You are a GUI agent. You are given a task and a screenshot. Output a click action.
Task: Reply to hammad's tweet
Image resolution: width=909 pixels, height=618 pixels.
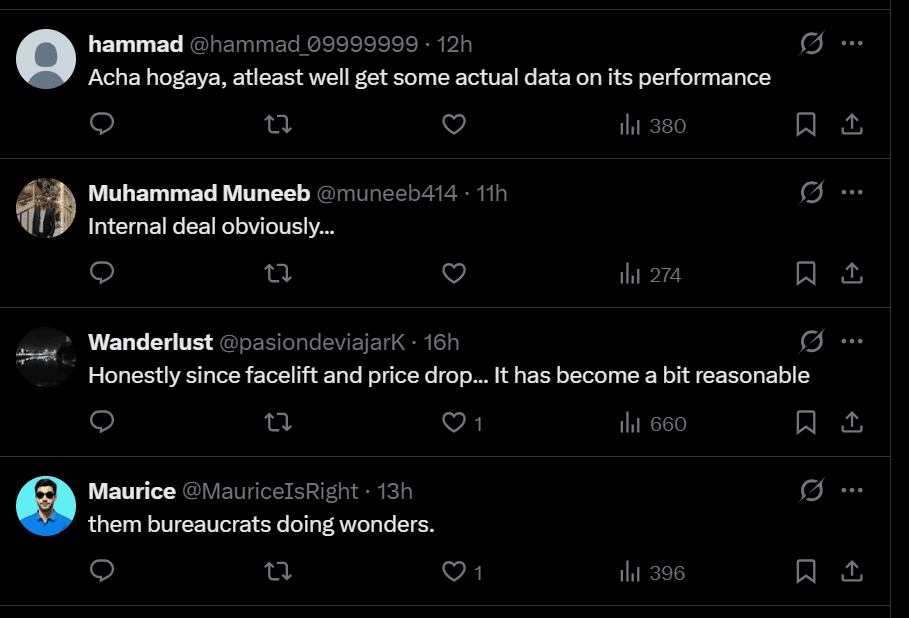pos(102,125)
